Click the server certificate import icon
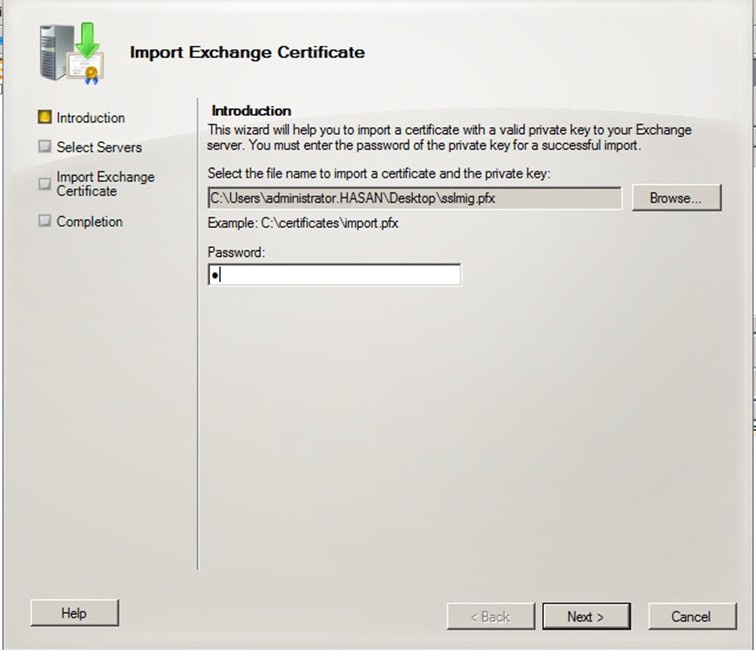 pyautogui.click(x=71, y=53)
